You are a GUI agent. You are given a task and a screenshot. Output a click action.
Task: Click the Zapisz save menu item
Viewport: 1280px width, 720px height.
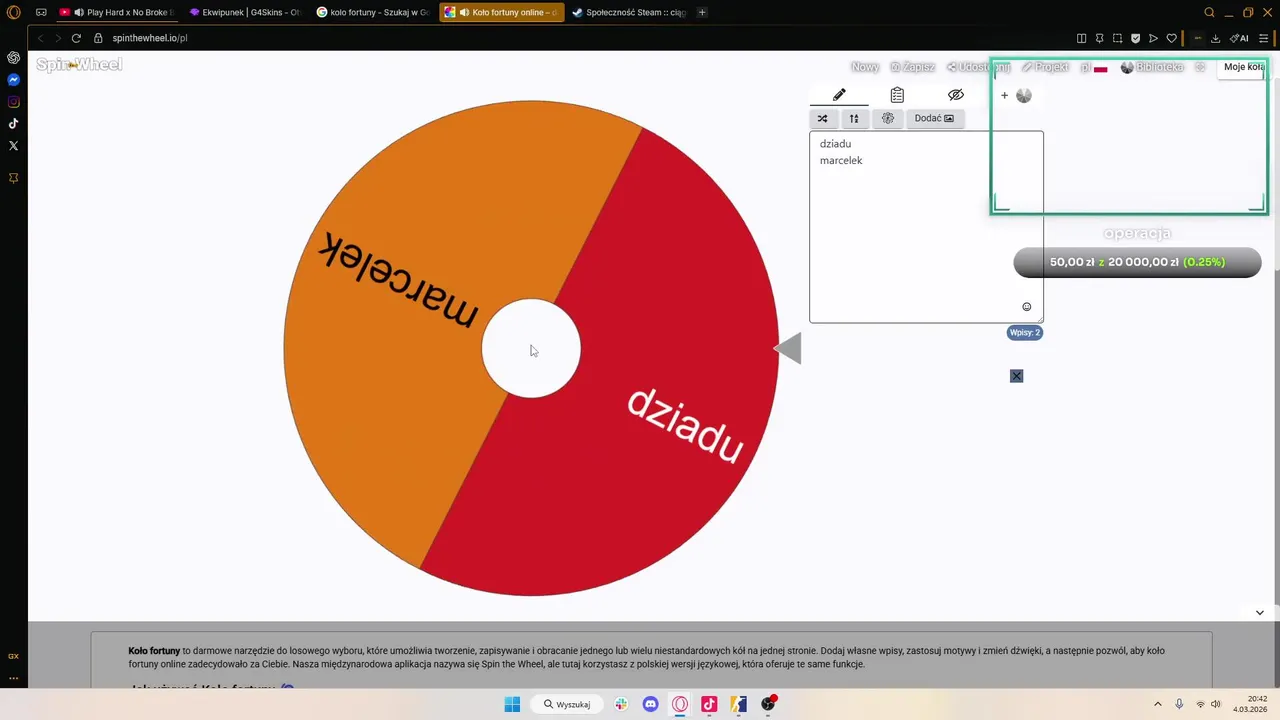(x=913, y=67)
